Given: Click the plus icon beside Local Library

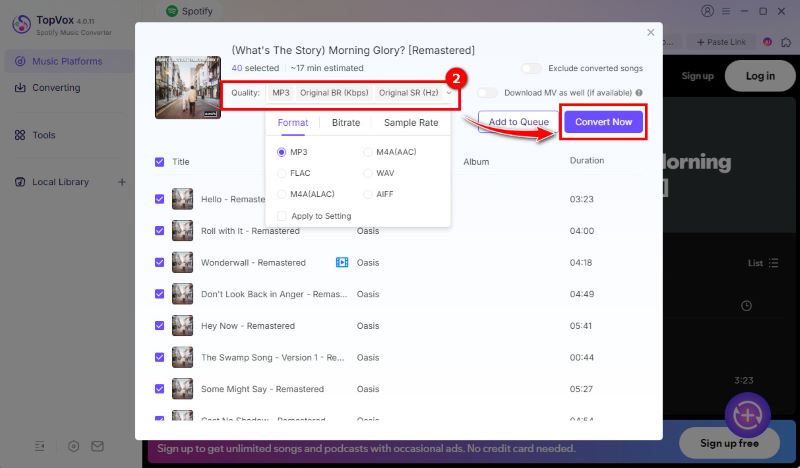Looking at the screenshot, I should (x=122, y=182).
